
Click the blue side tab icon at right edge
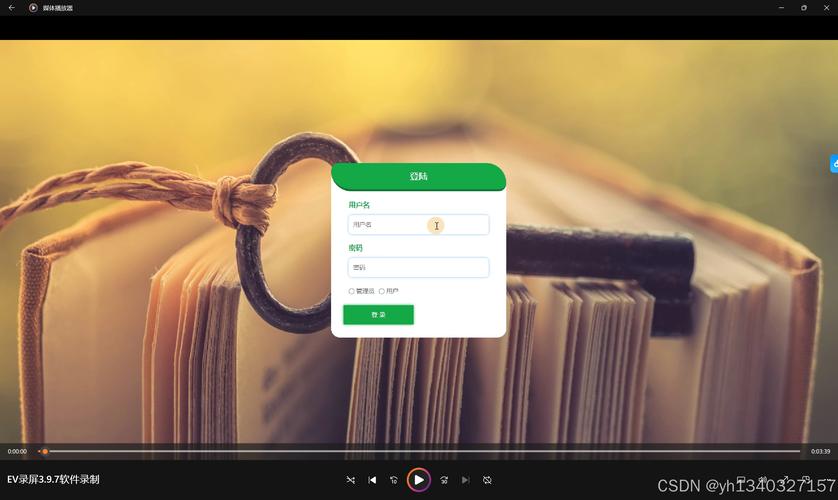833,163
